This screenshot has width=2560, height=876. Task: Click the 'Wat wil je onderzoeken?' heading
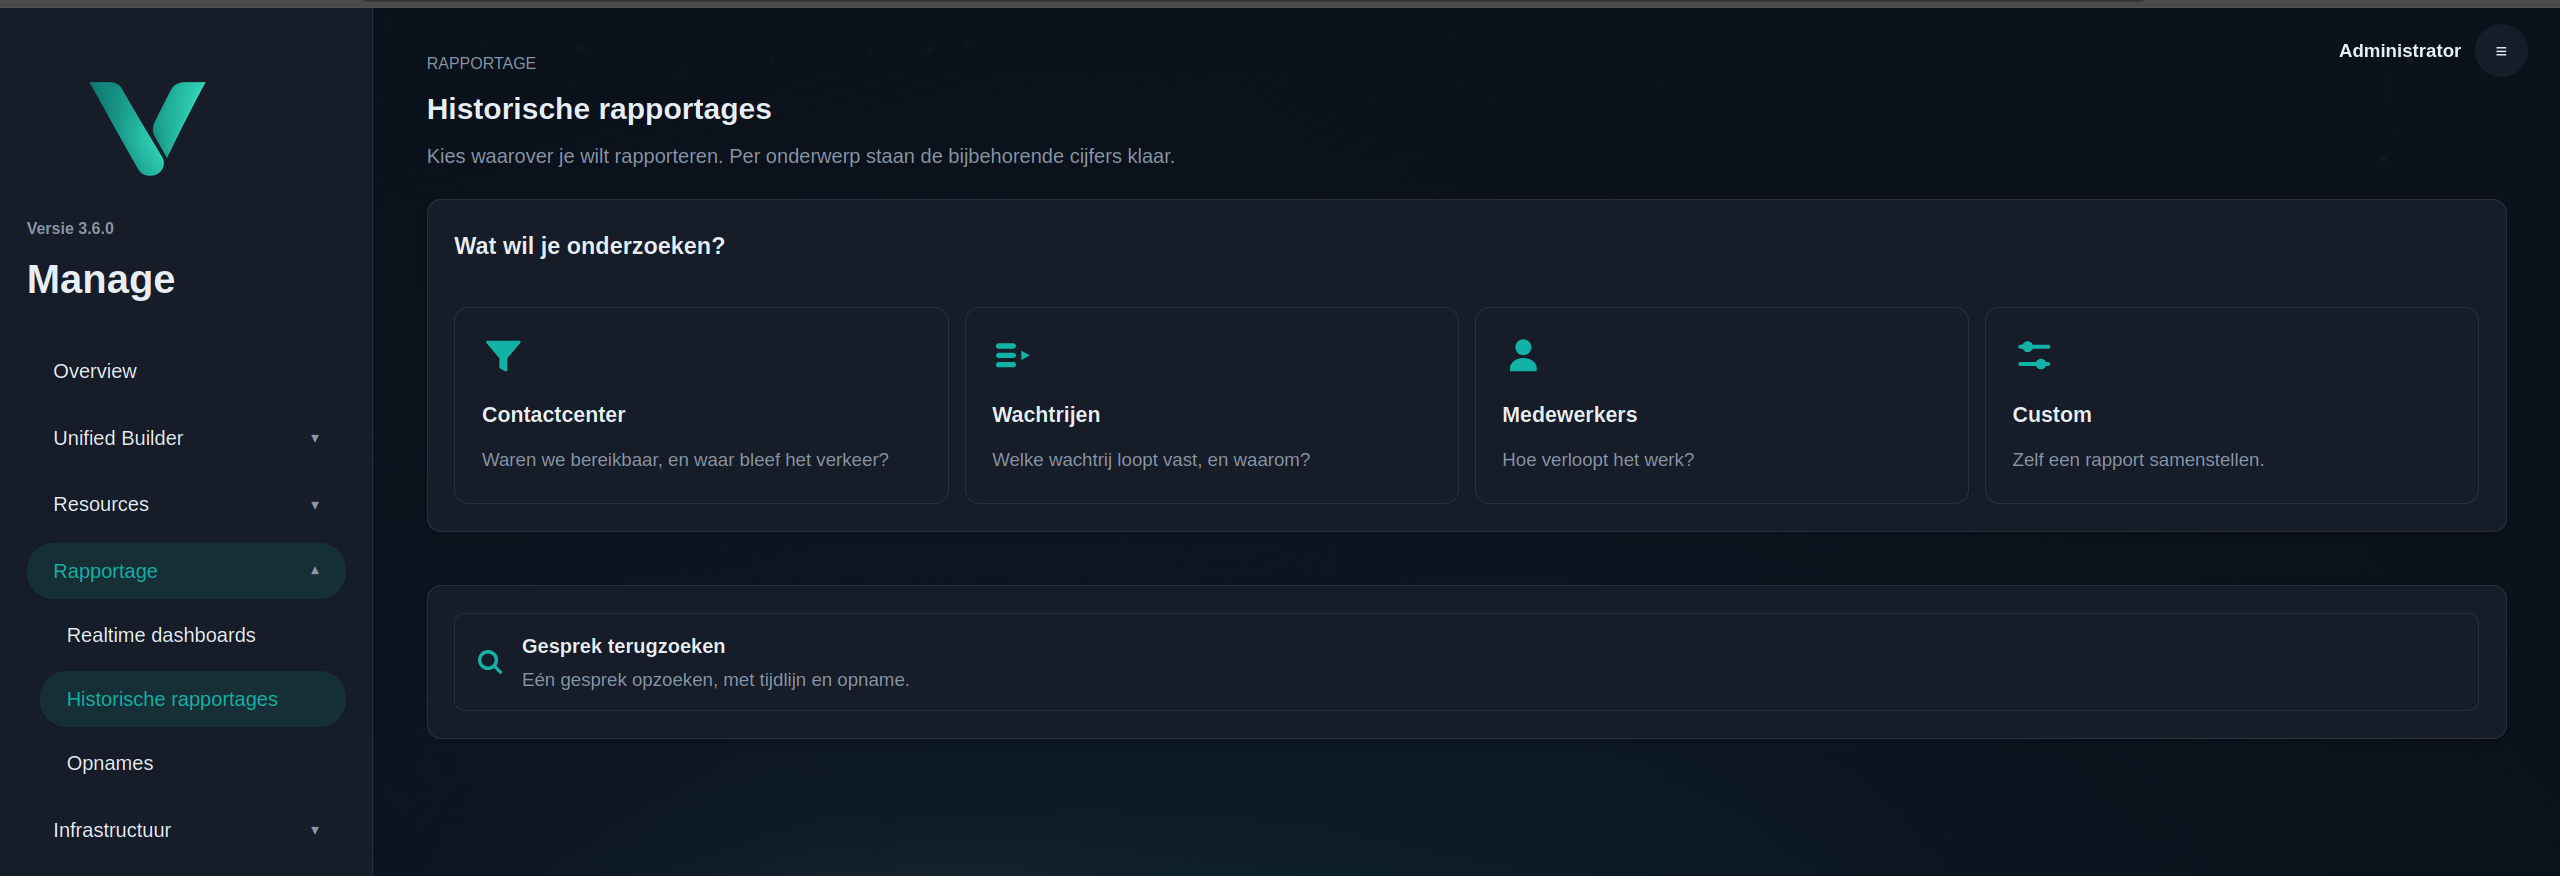tap(589, 246)
